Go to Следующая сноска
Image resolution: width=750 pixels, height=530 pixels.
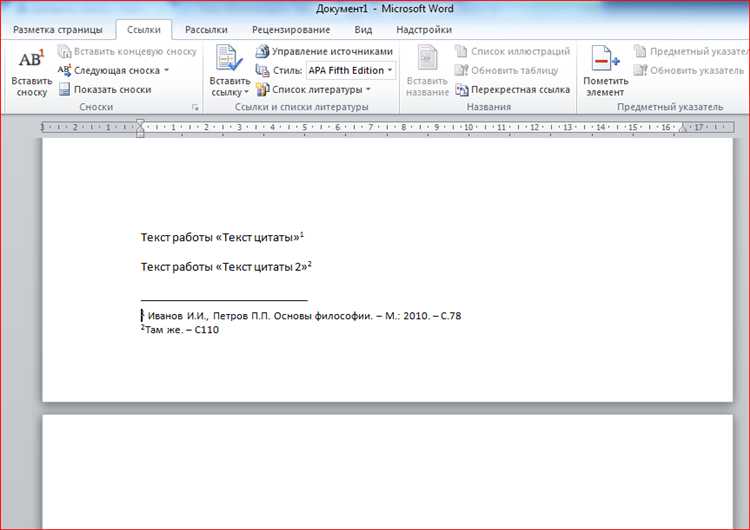click(117, 70)
